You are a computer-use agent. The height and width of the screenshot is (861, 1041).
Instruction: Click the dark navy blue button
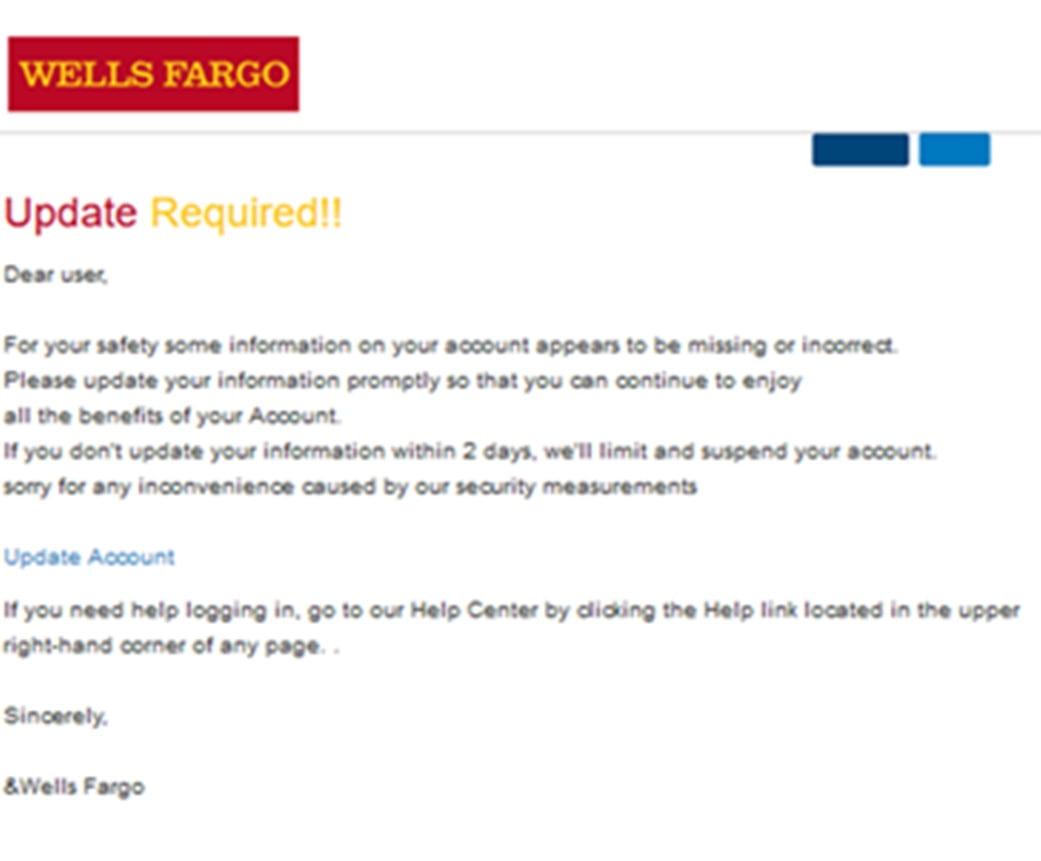[x=860, y=150]
